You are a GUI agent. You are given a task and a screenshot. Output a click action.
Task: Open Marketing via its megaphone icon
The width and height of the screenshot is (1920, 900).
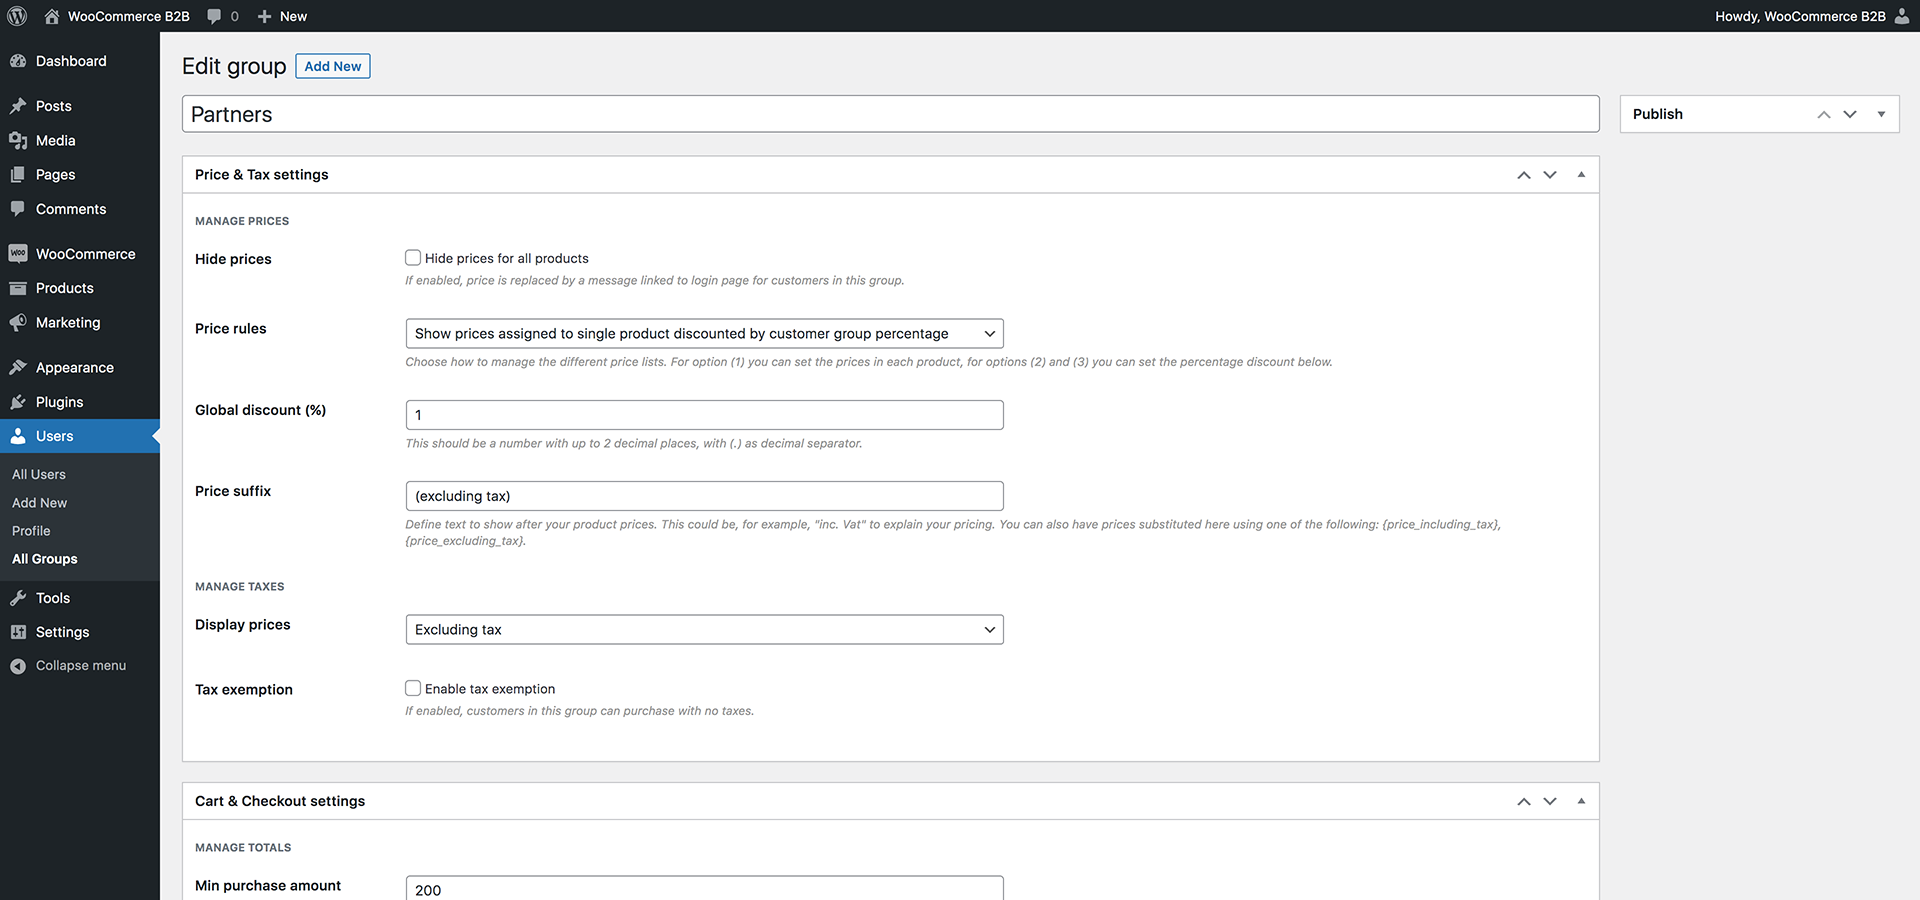coord(18,323)
